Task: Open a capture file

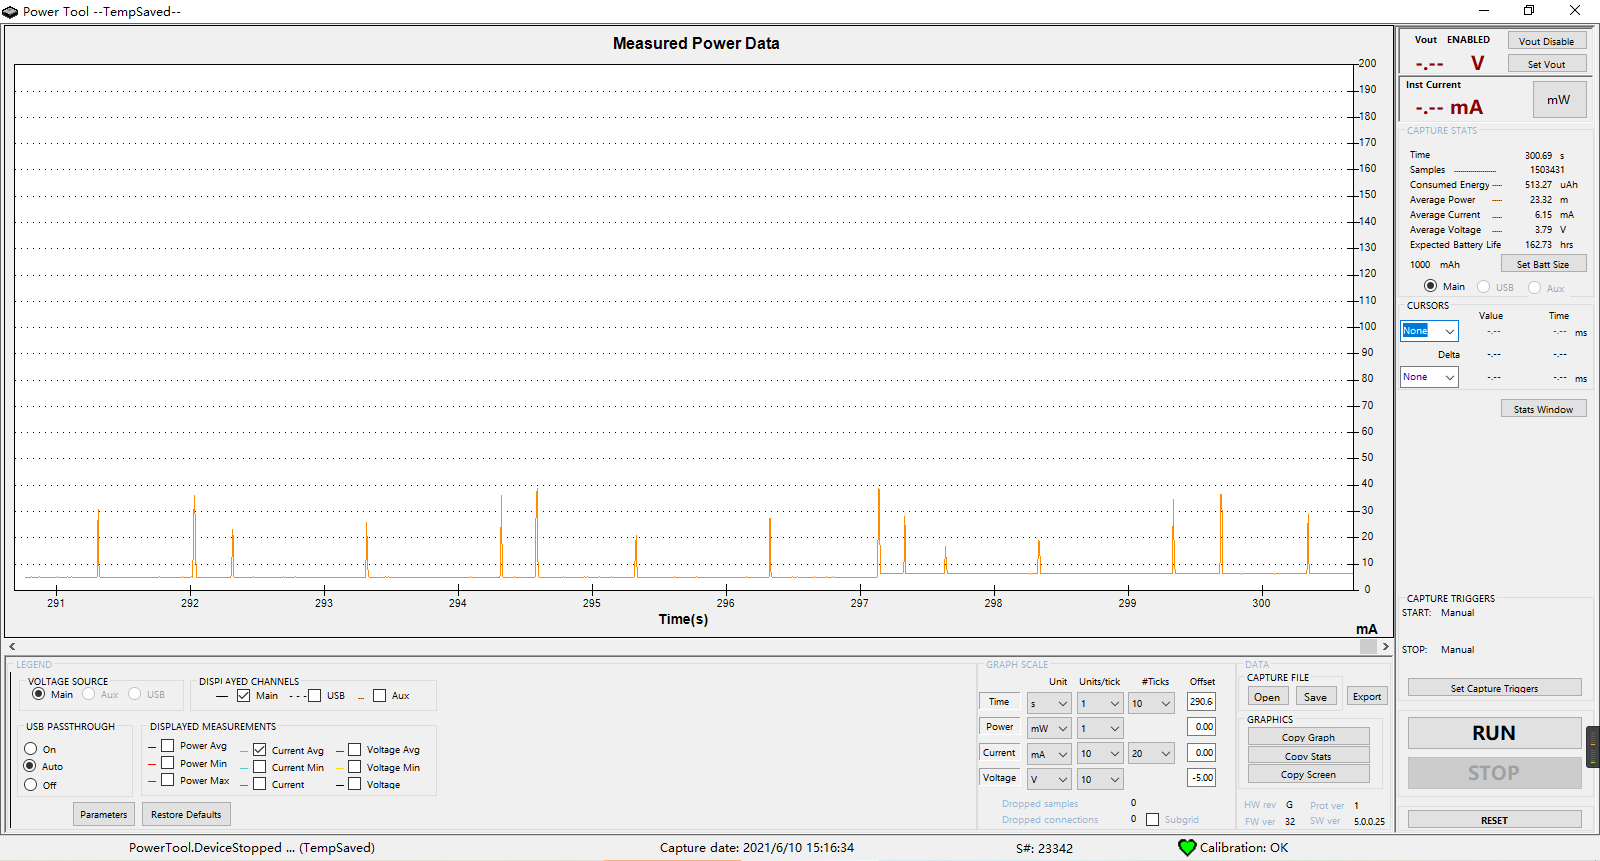Action: [x=1267, y=697]
